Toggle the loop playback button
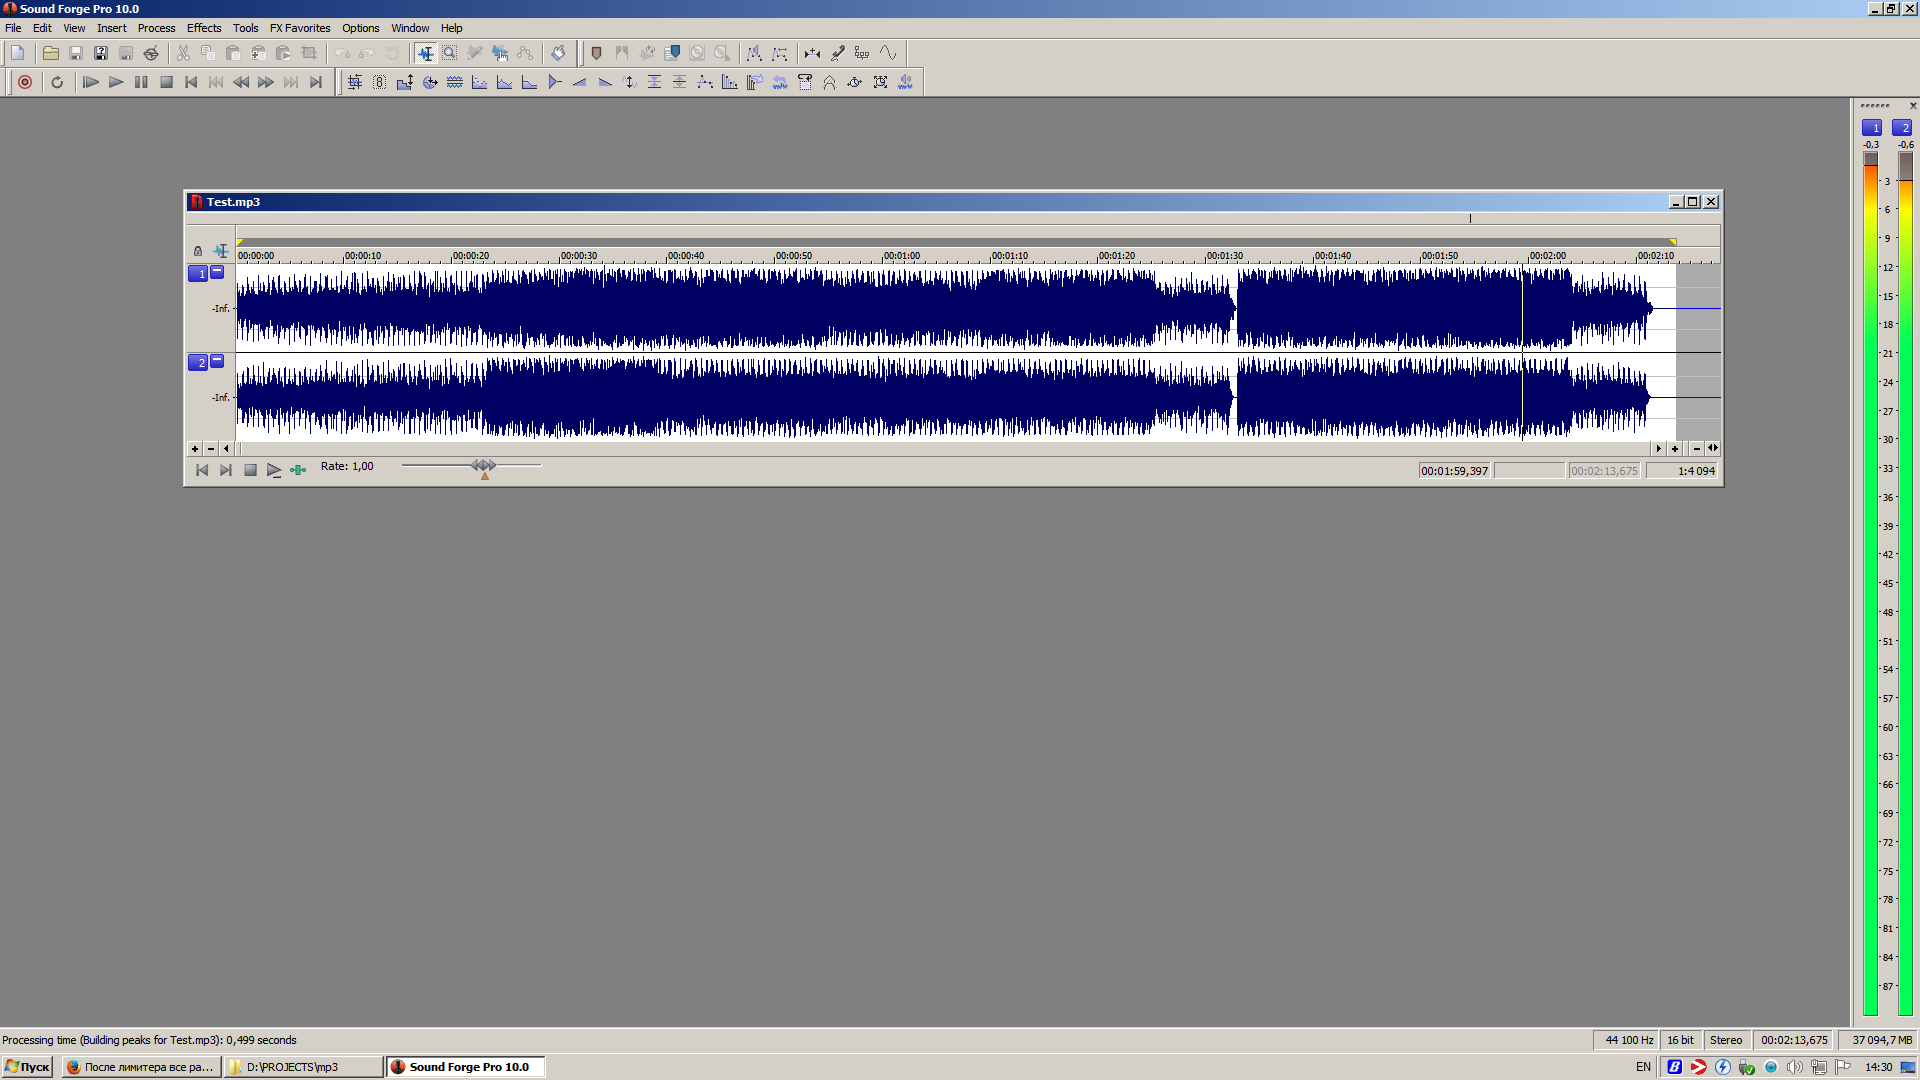The width and height of the screenshot is (1920, 1080). point(57,82)
